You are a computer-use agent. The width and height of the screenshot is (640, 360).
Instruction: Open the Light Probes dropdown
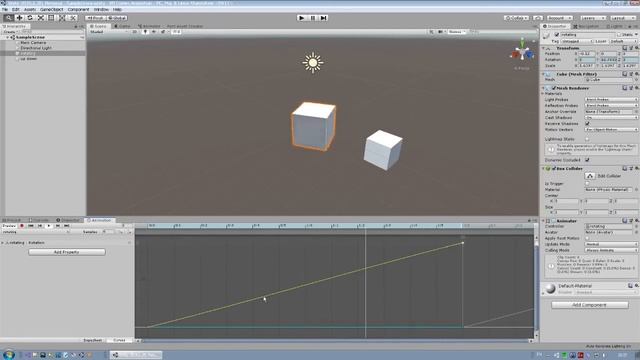pos(611,100)
